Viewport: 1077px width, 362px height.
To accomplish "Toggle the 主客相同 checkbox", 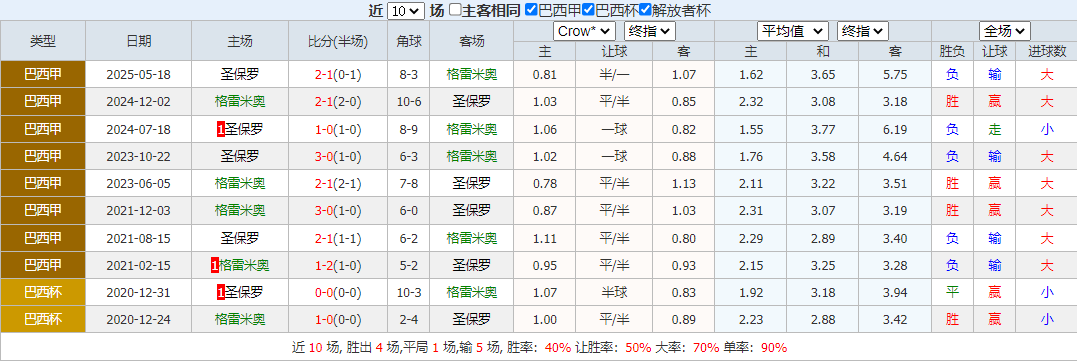I will [455, 10].
